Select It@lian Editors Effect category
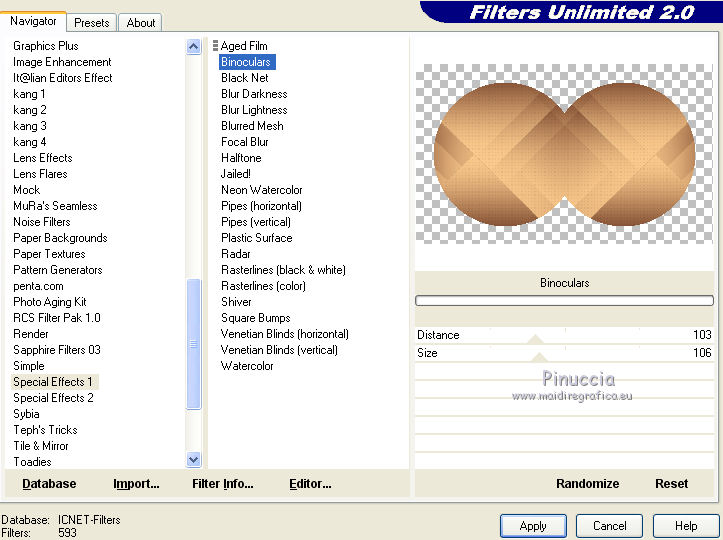Viewport: 723px width, 540px height. 63,78
